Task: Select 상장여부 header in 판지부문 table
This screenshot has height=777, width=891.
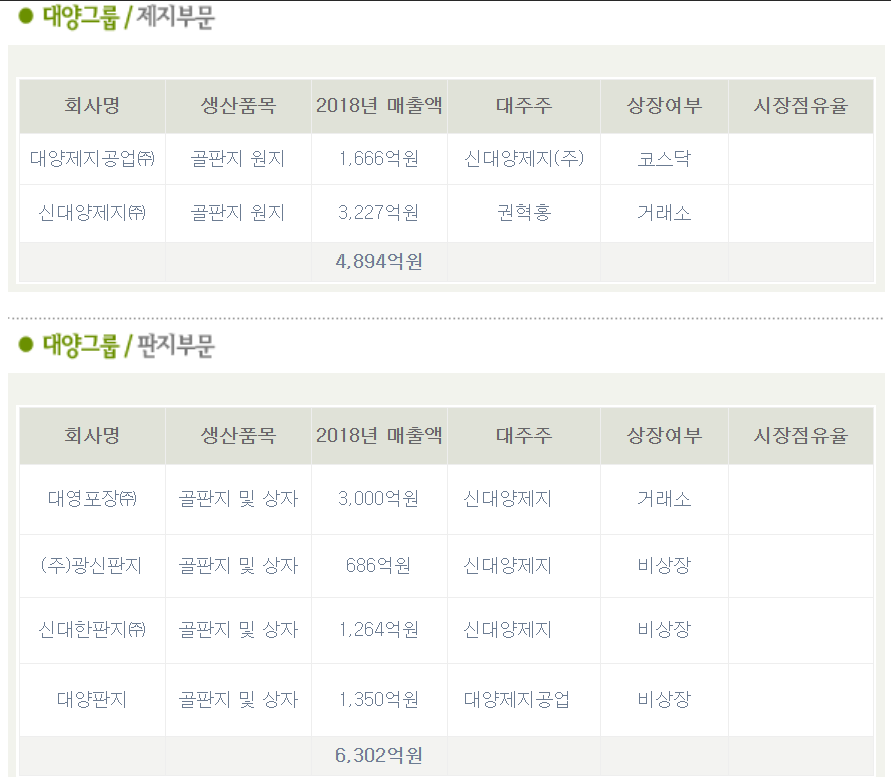Action: click(x=664, y=436)
